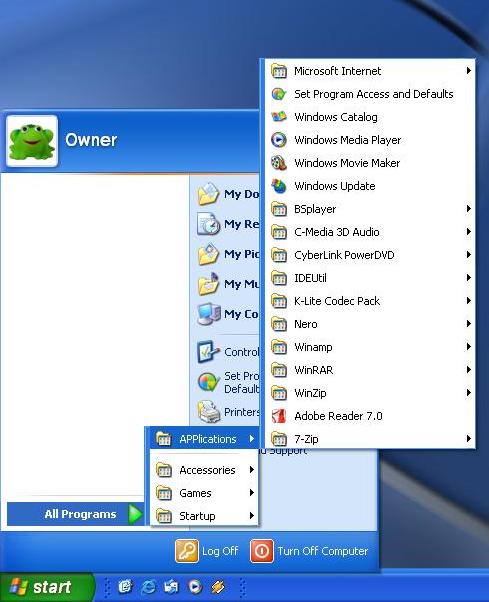Click the All Programs button
The width and height of the screenshot is (489, 602).
coord(76,514)
